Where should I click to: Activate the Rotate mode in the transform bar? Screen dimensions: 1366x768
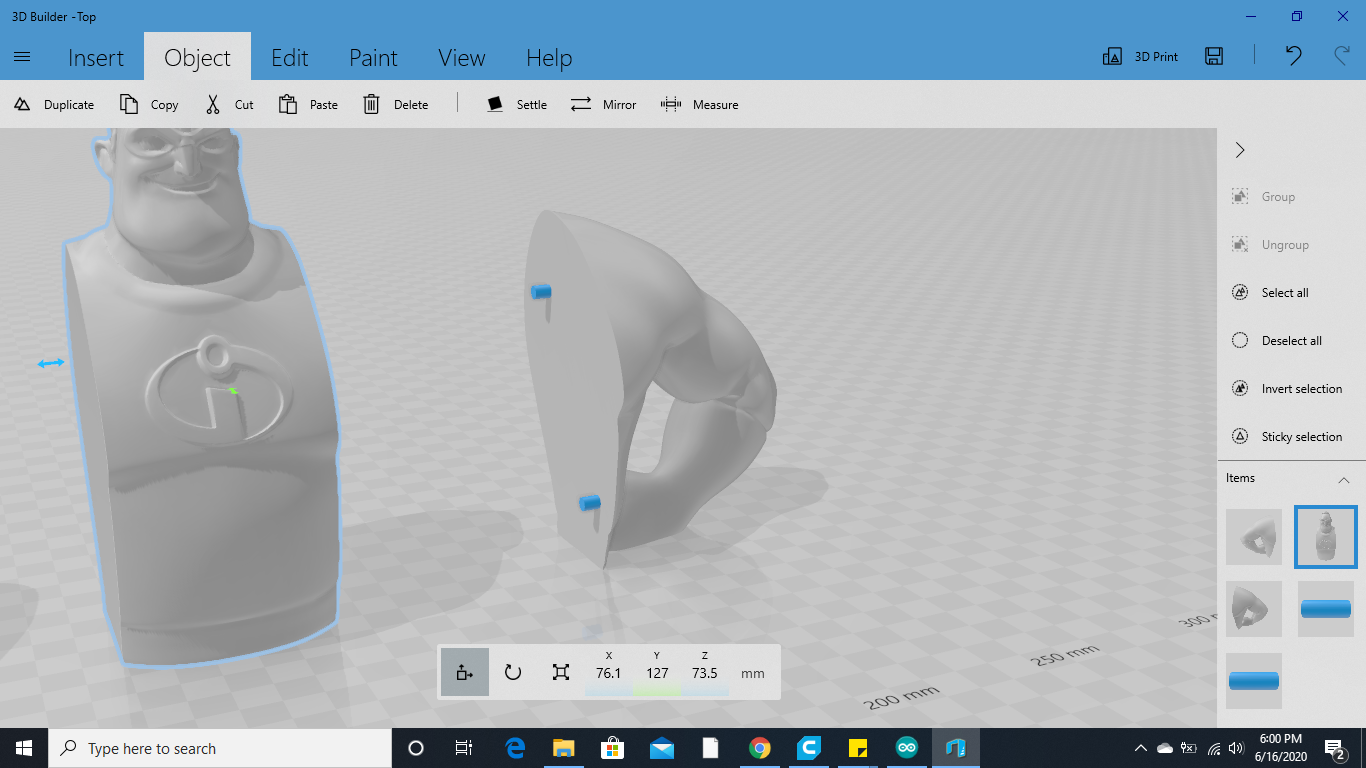(x=513, y=671)
